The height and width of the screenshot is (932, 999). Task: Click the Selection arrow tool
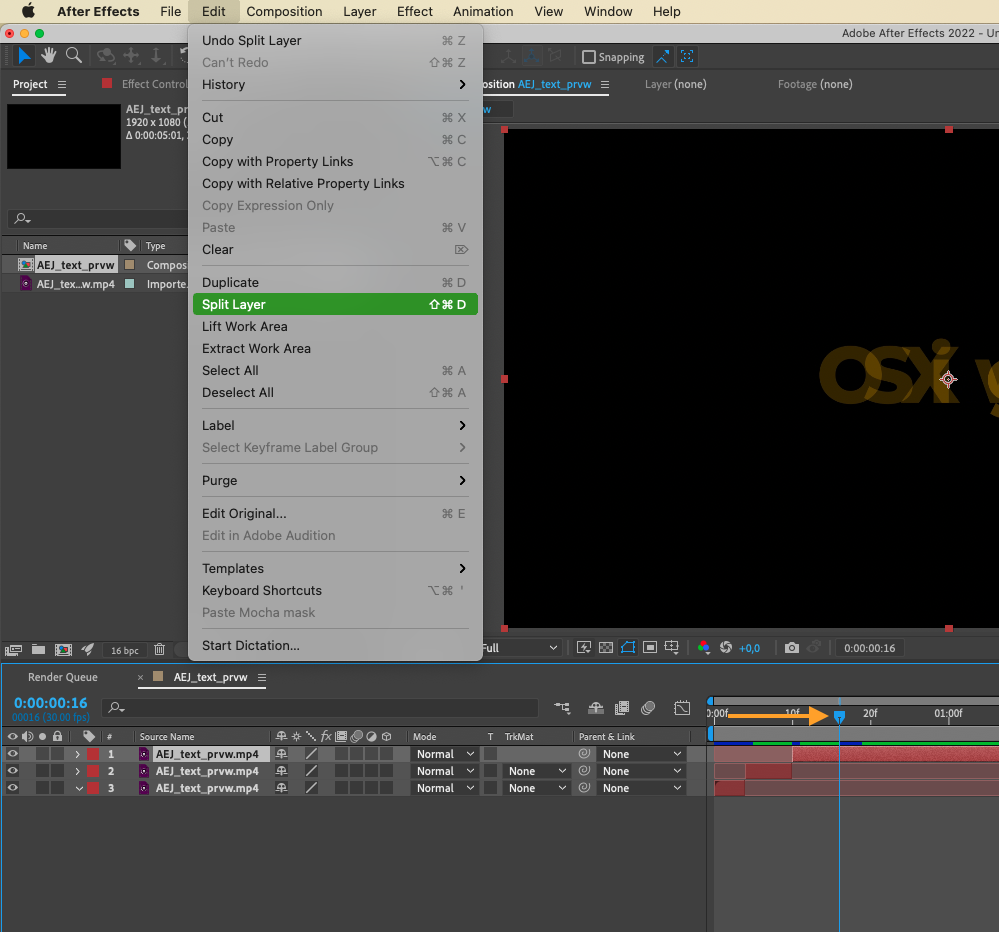[24, 56]
